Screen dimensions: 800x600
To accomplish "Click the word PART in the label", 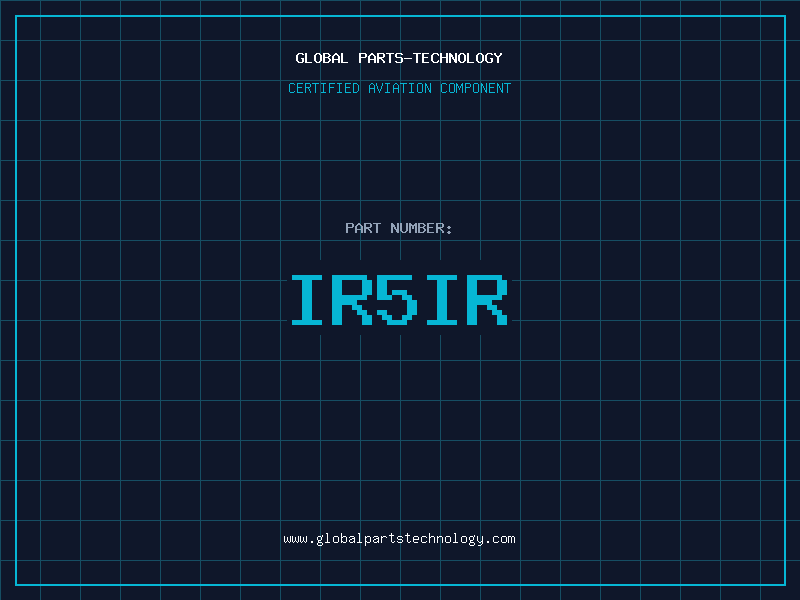I will 363,228.
